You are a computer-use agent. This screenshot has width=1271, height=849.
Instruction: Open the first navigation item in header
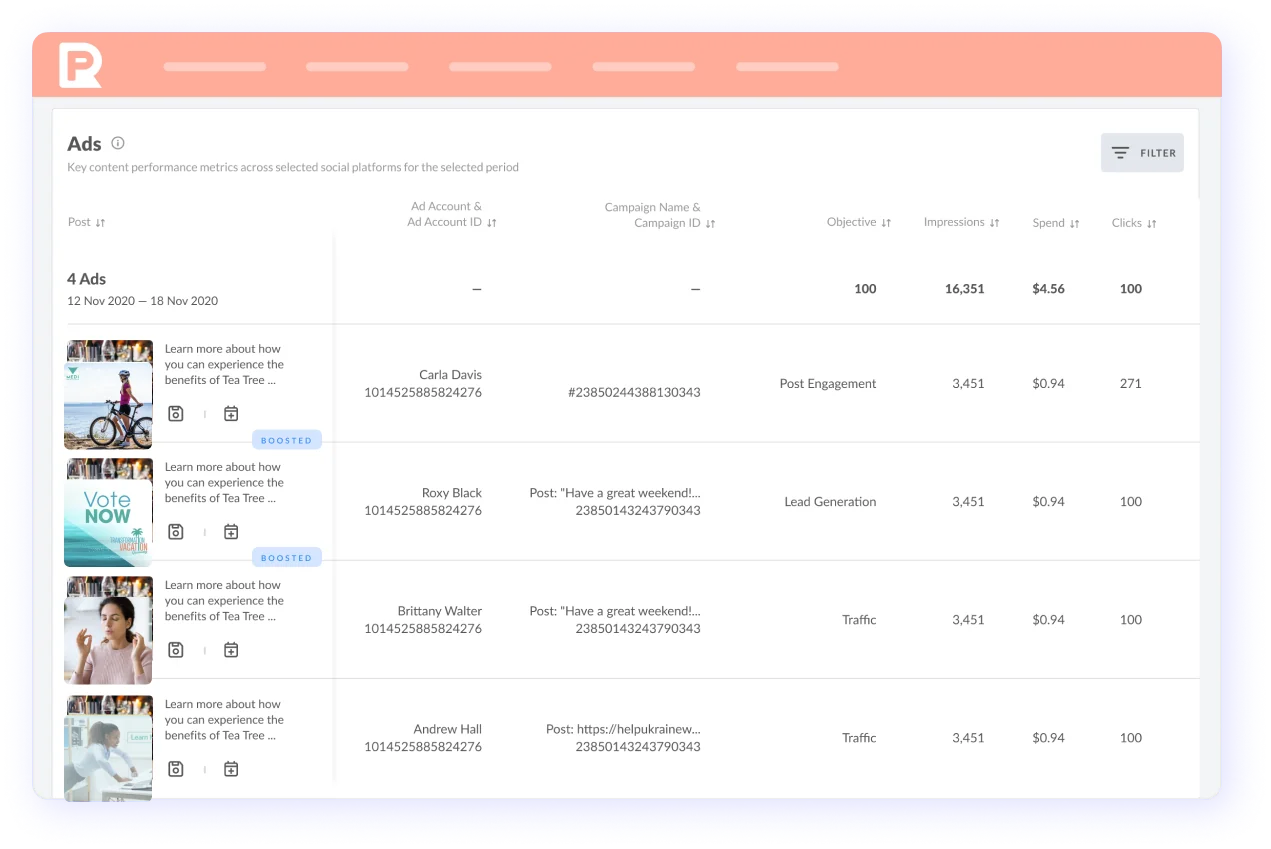tap(215, 67)
